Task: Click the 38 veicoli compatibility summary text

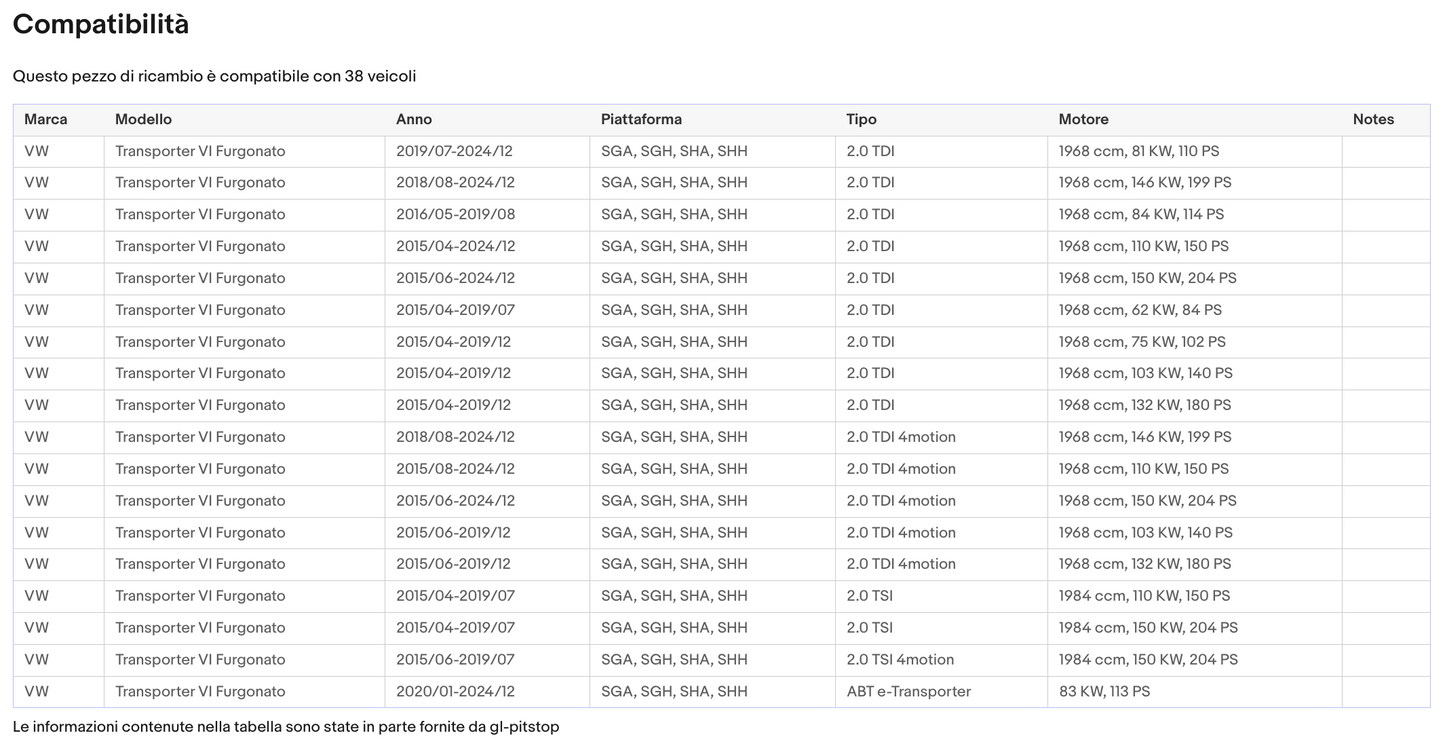Action: coord(214,76)
